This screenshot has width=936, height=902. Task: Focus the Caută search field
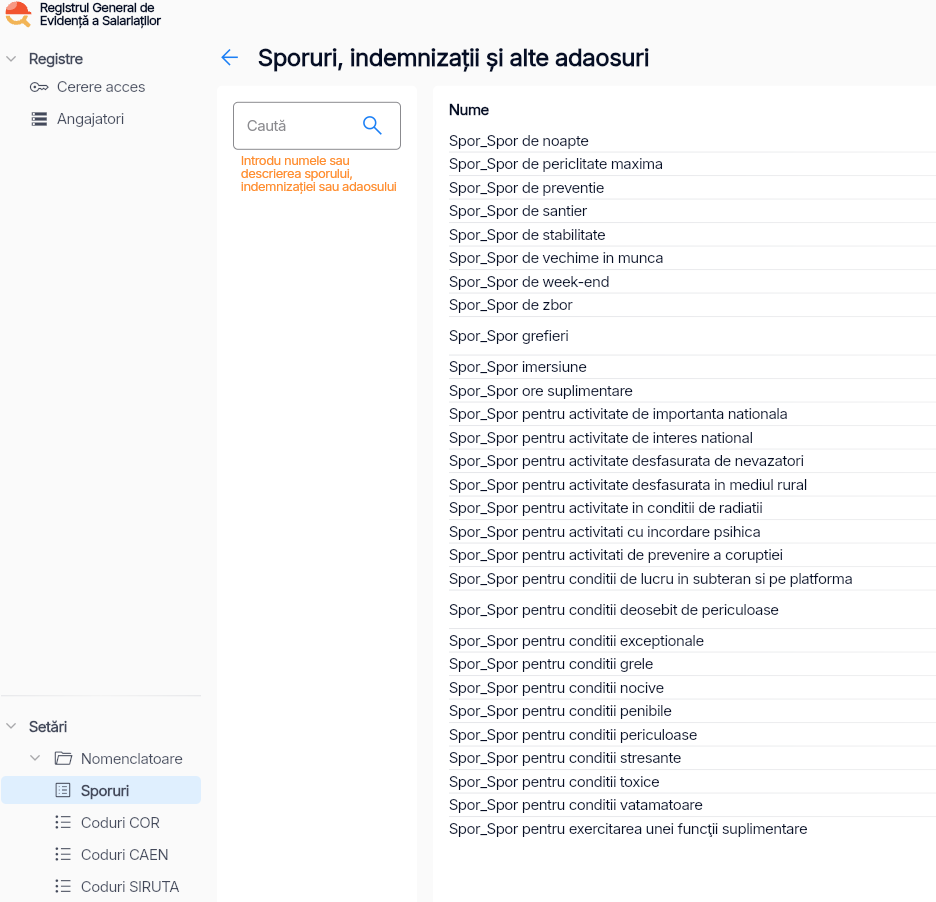point(295,126)
